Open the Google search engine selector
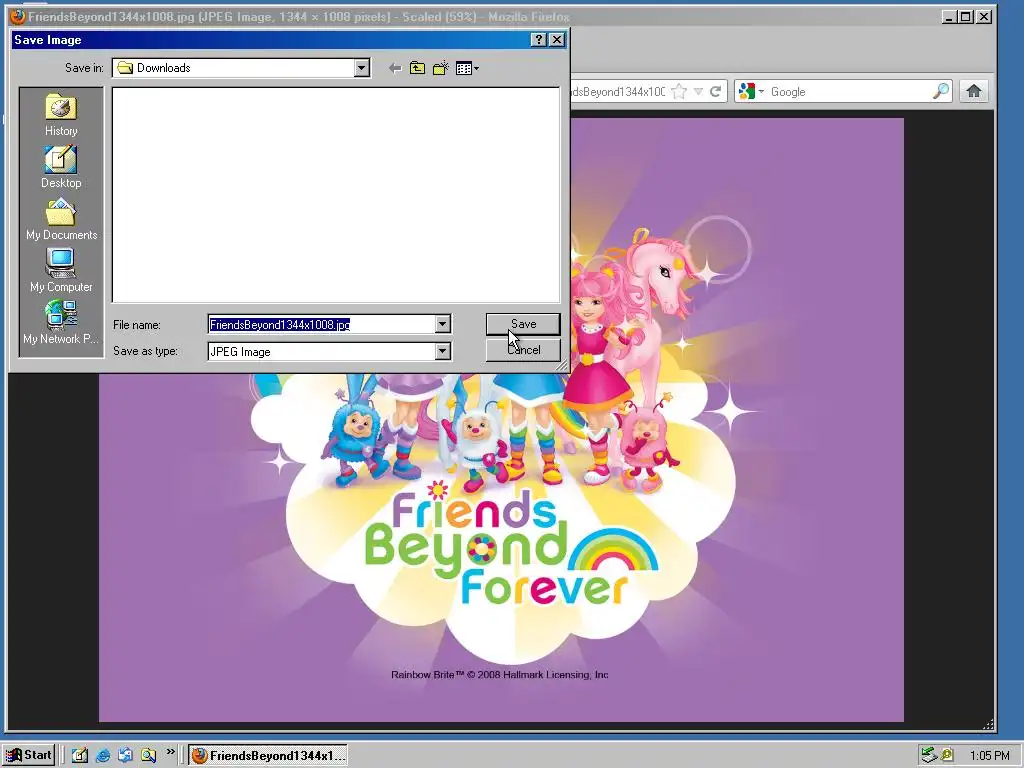 coord(751,91)
